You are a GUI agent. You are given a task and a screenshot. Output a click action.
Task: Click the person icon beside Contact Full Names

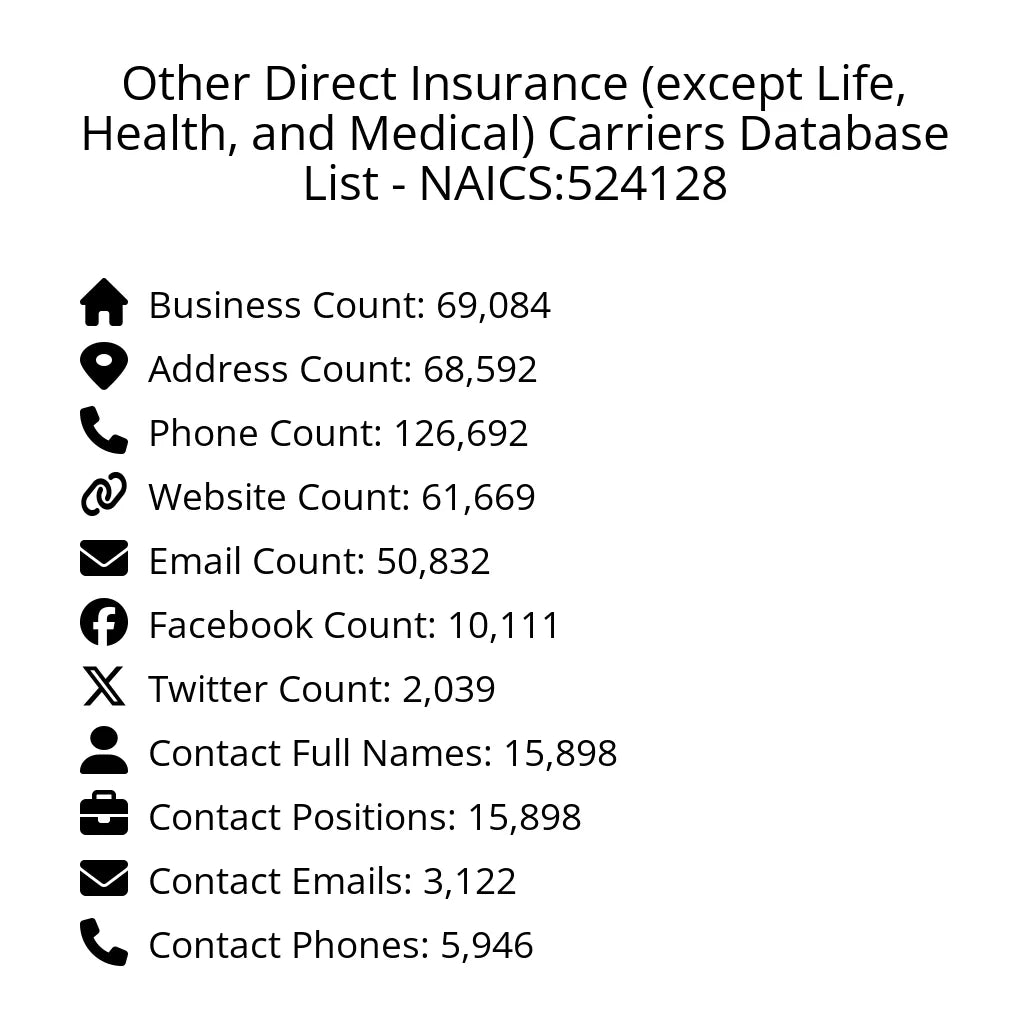pyautogui.click(x=104, y=751)
